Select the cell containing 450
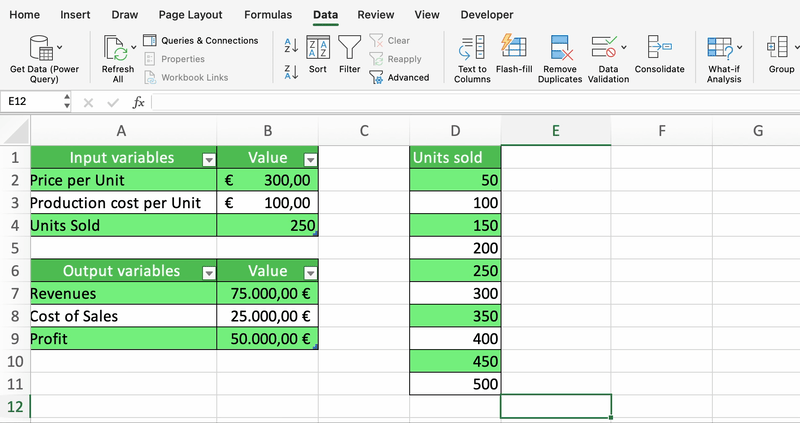The image size is (800, 423). [x=455, y=361]
